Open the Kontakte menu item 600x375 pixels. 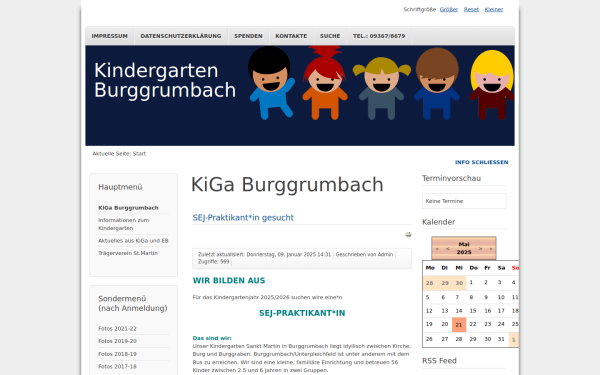coord(291,36)
